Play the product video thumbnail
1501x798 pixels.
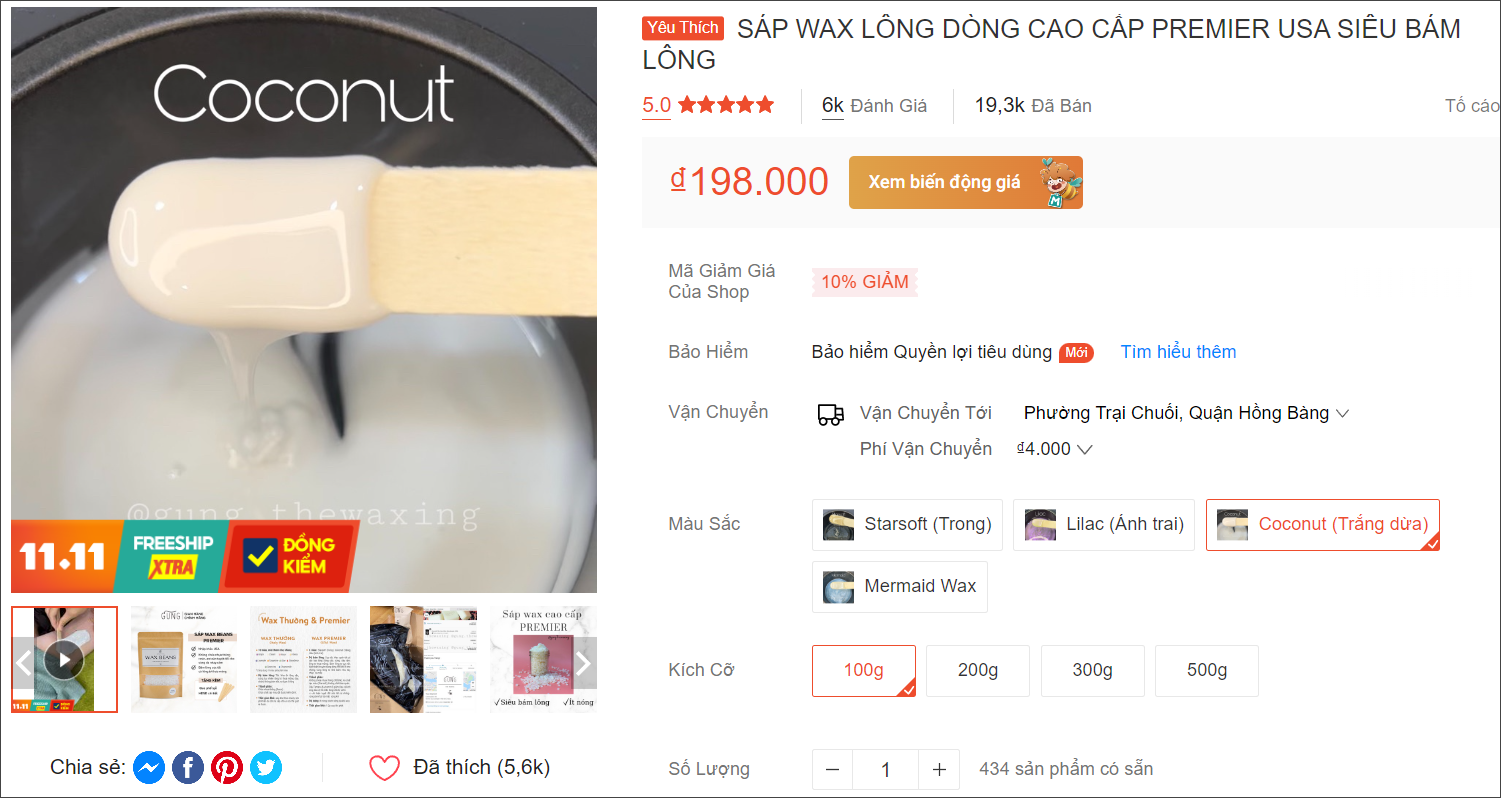coord(64,659)
